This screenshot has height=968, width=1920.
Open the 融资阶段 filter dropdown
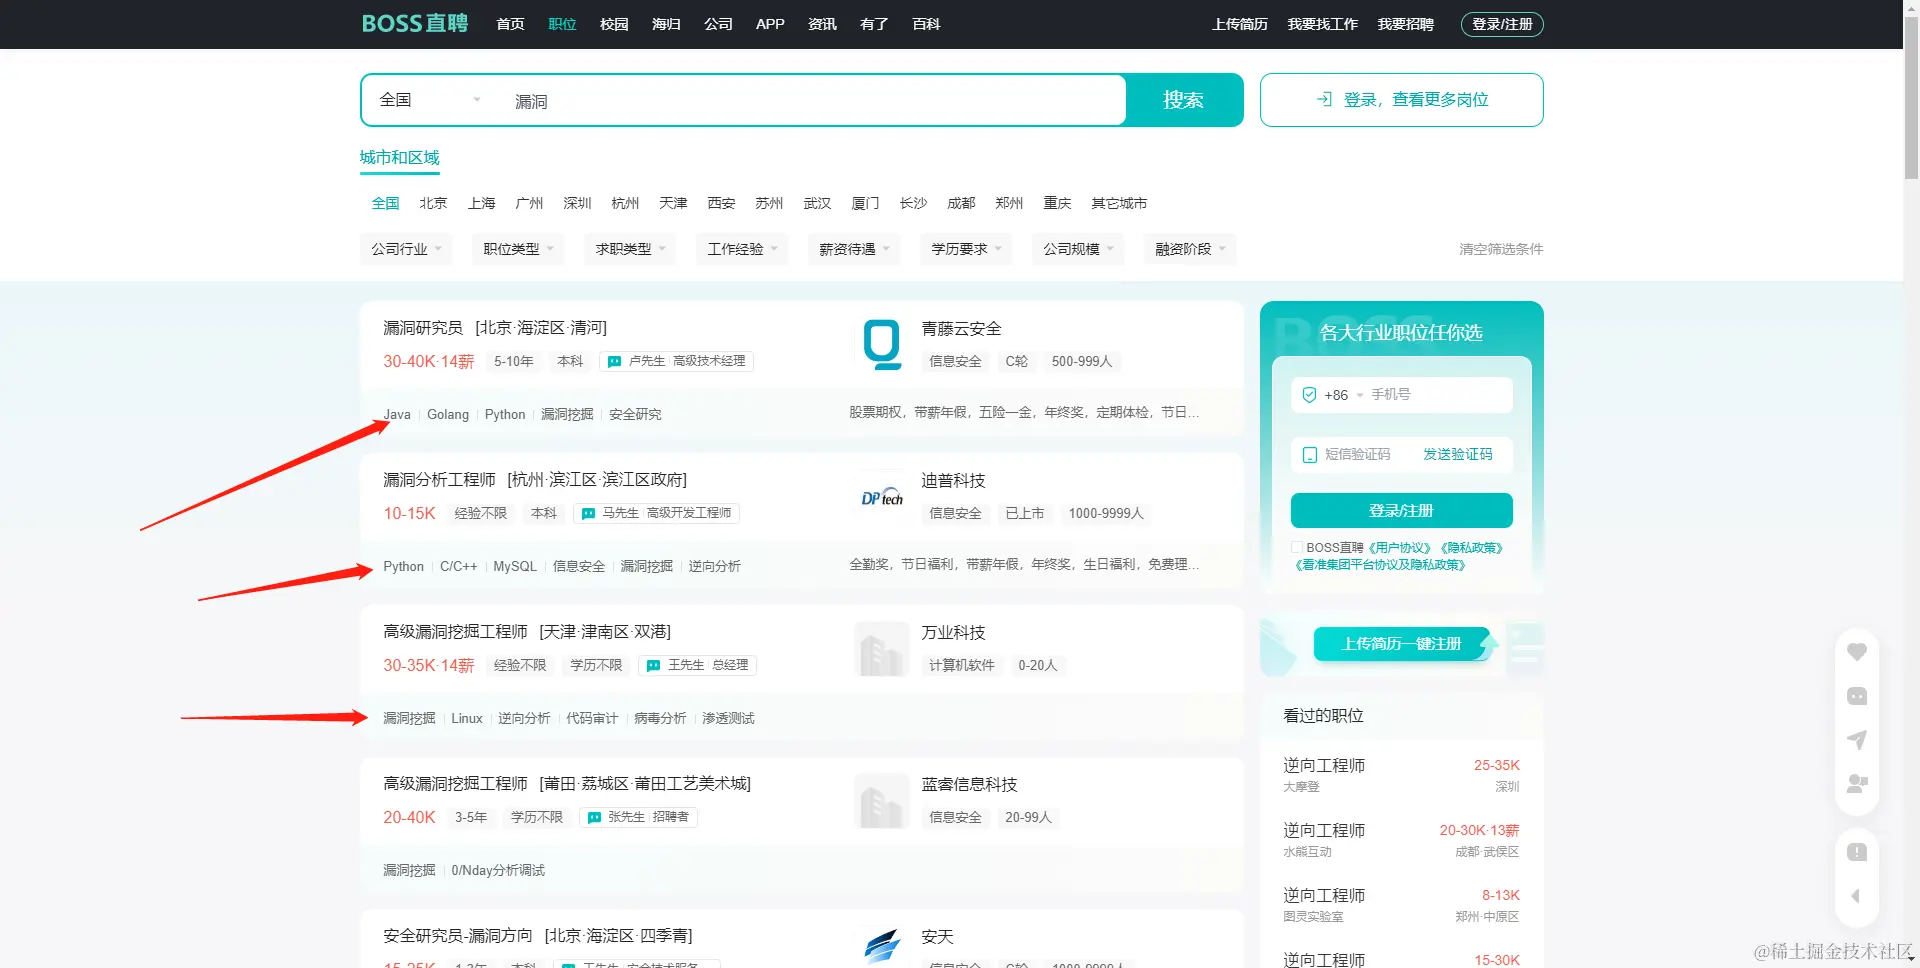click(x=1190, y=249)
